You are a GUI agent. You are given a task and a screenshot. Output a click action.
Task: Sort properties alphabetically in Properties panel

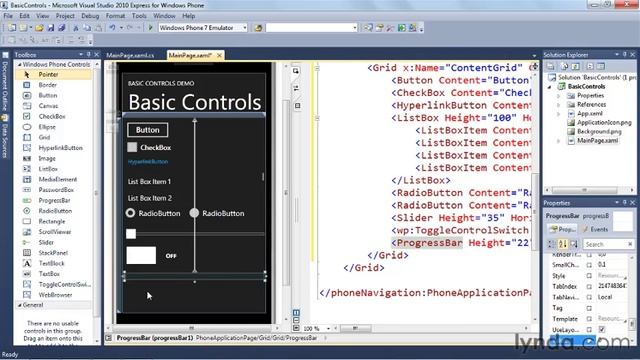point(563,244)
